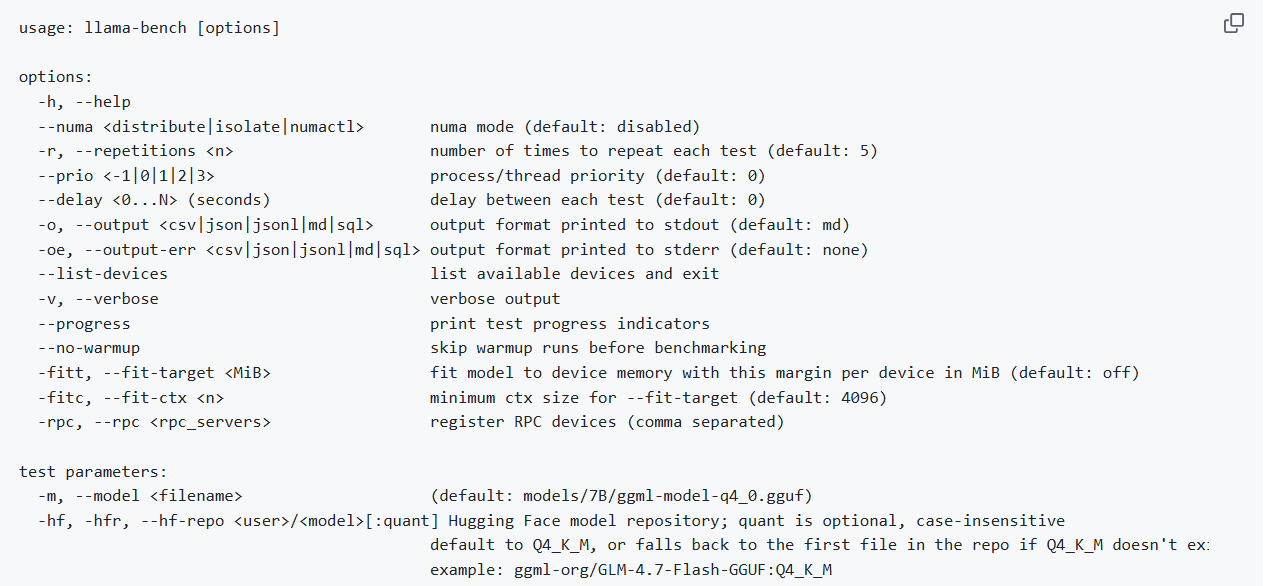Click the "--prio <-1|0|1|2|3>" option
The image size is (1267, 586).
[x=126, y=176]
